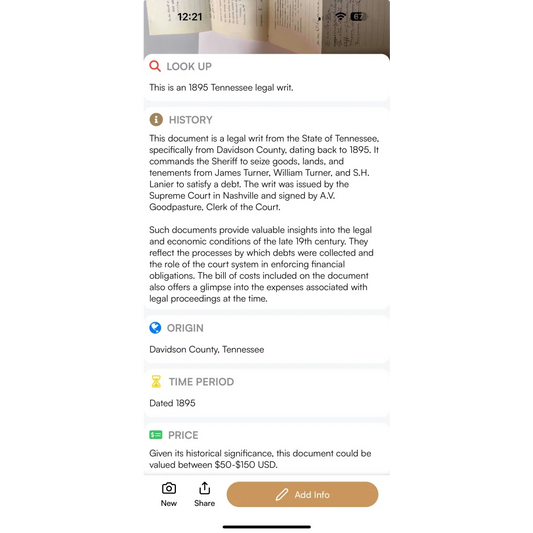Tap the Wi-Fi status icon
Viewport: 533px width, 533px height.
pos(340,16)
